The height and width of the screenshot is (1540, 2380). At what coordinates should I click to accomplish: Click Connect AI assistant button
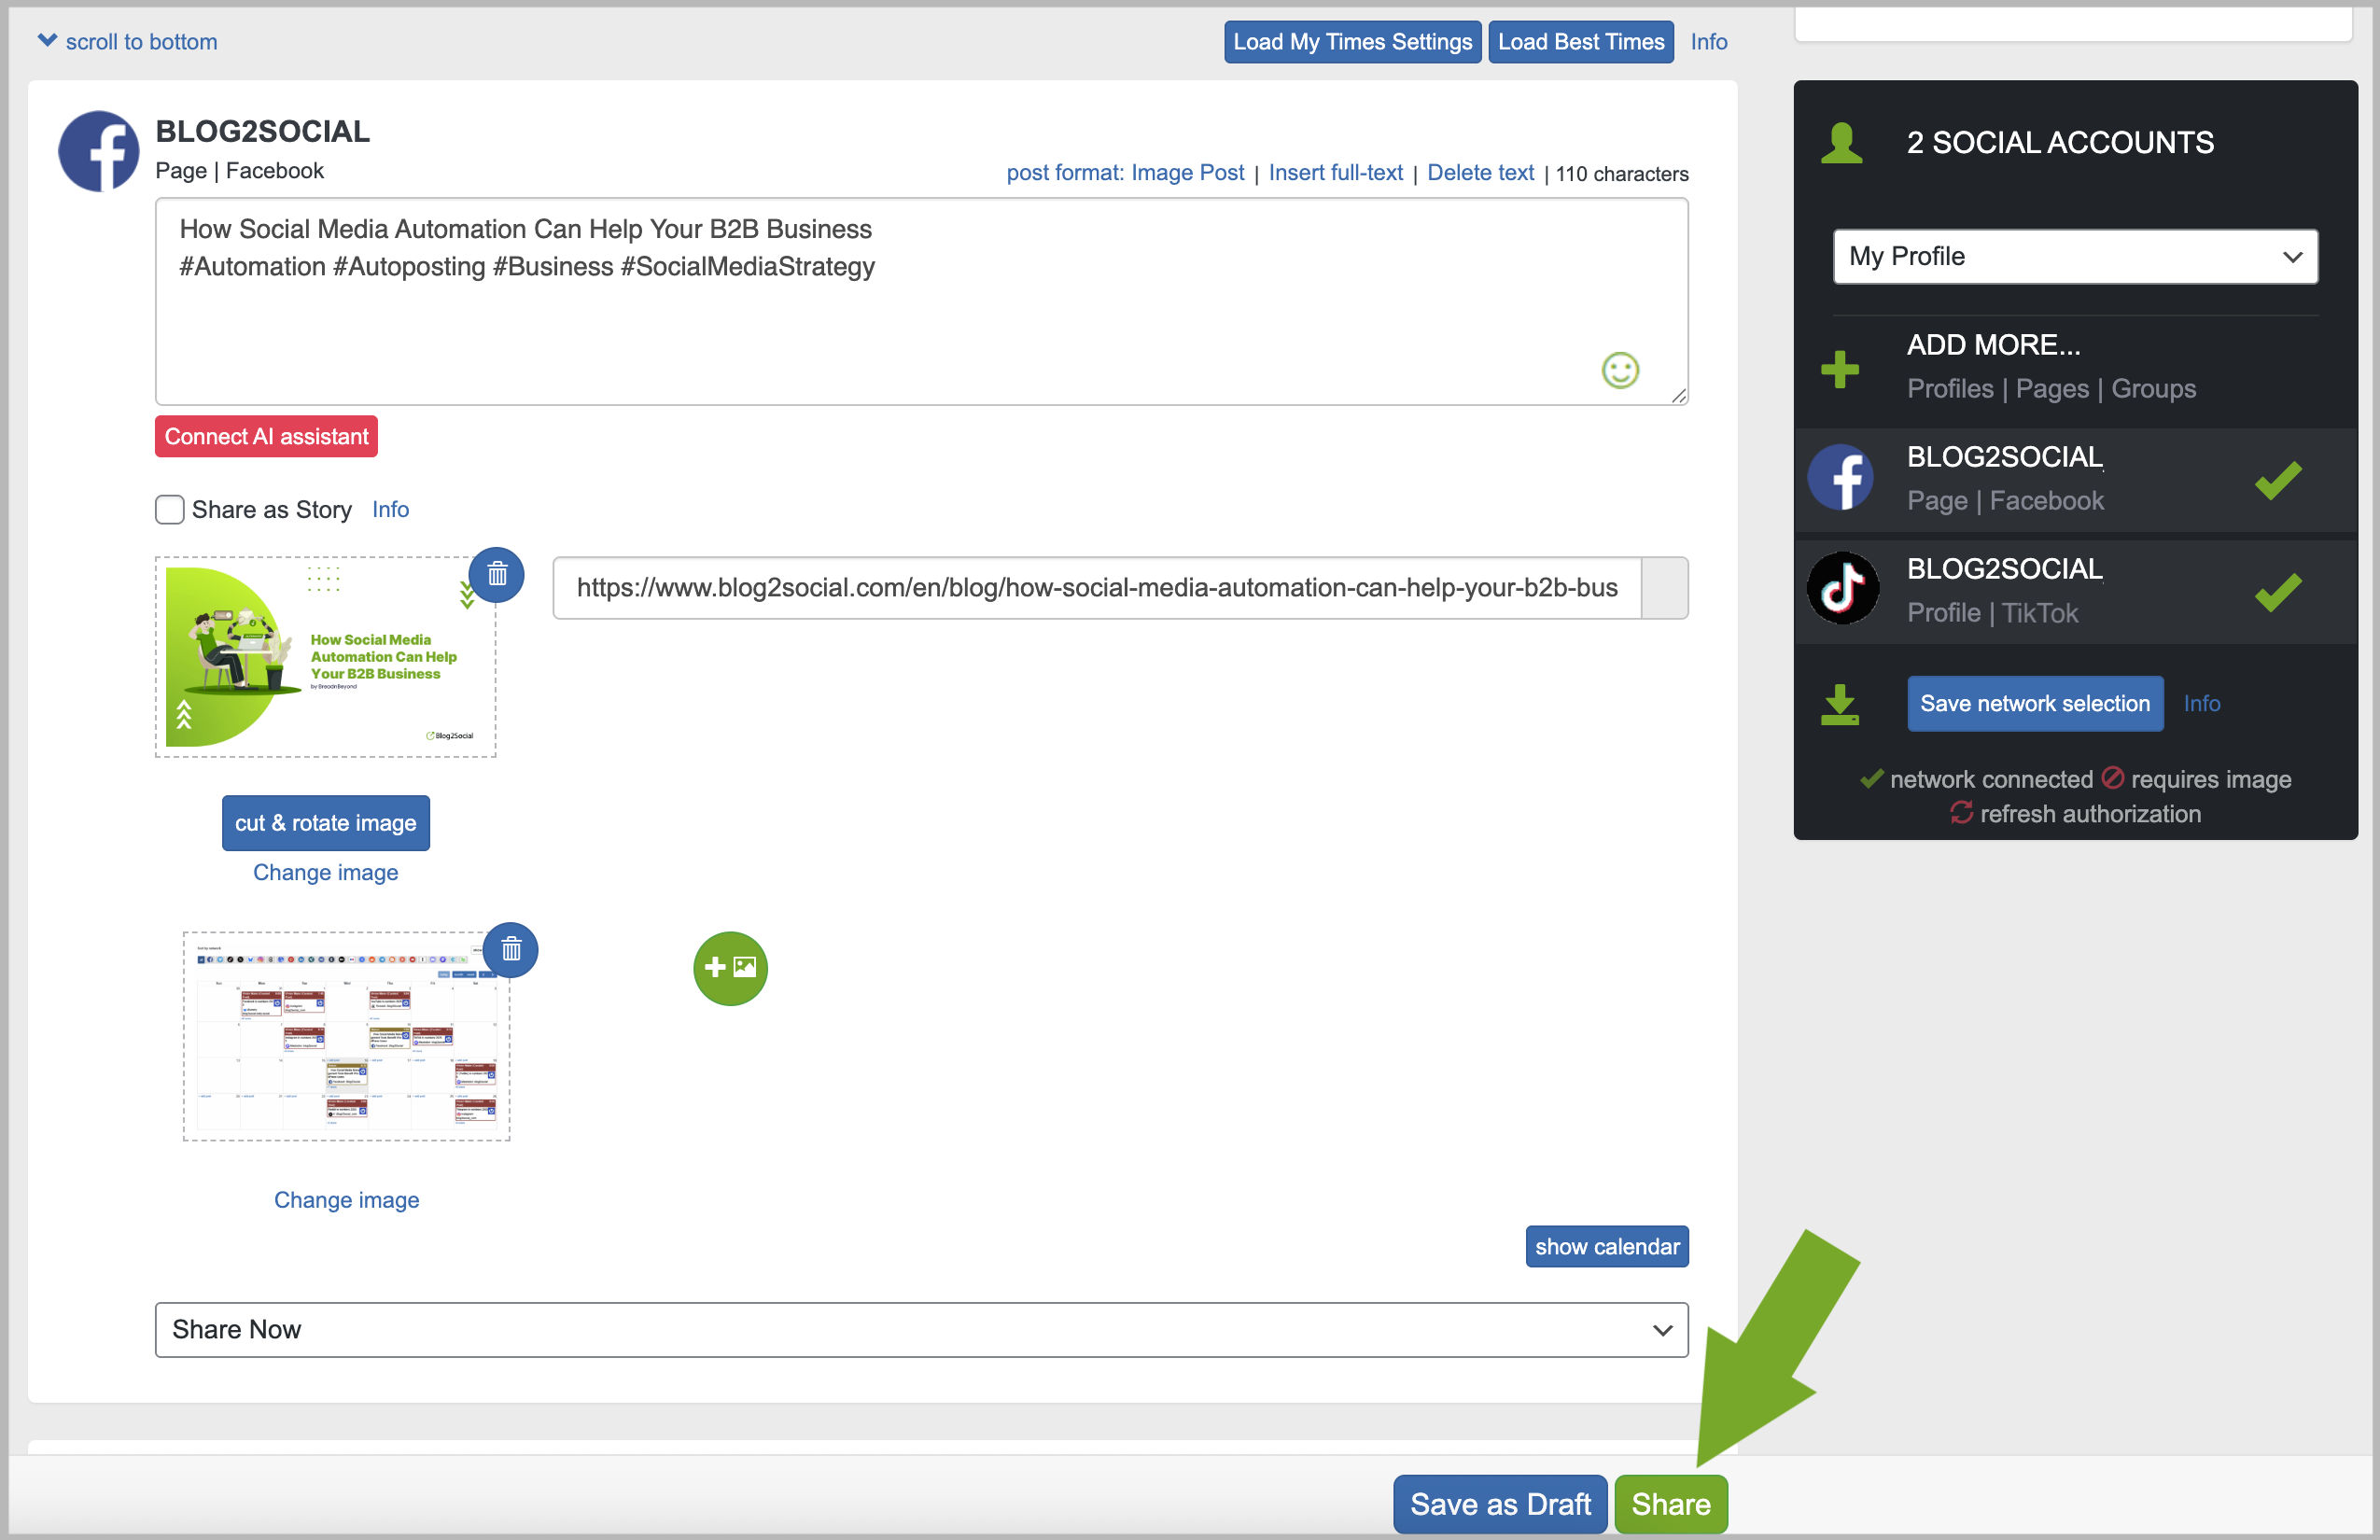tap(266, 436)
